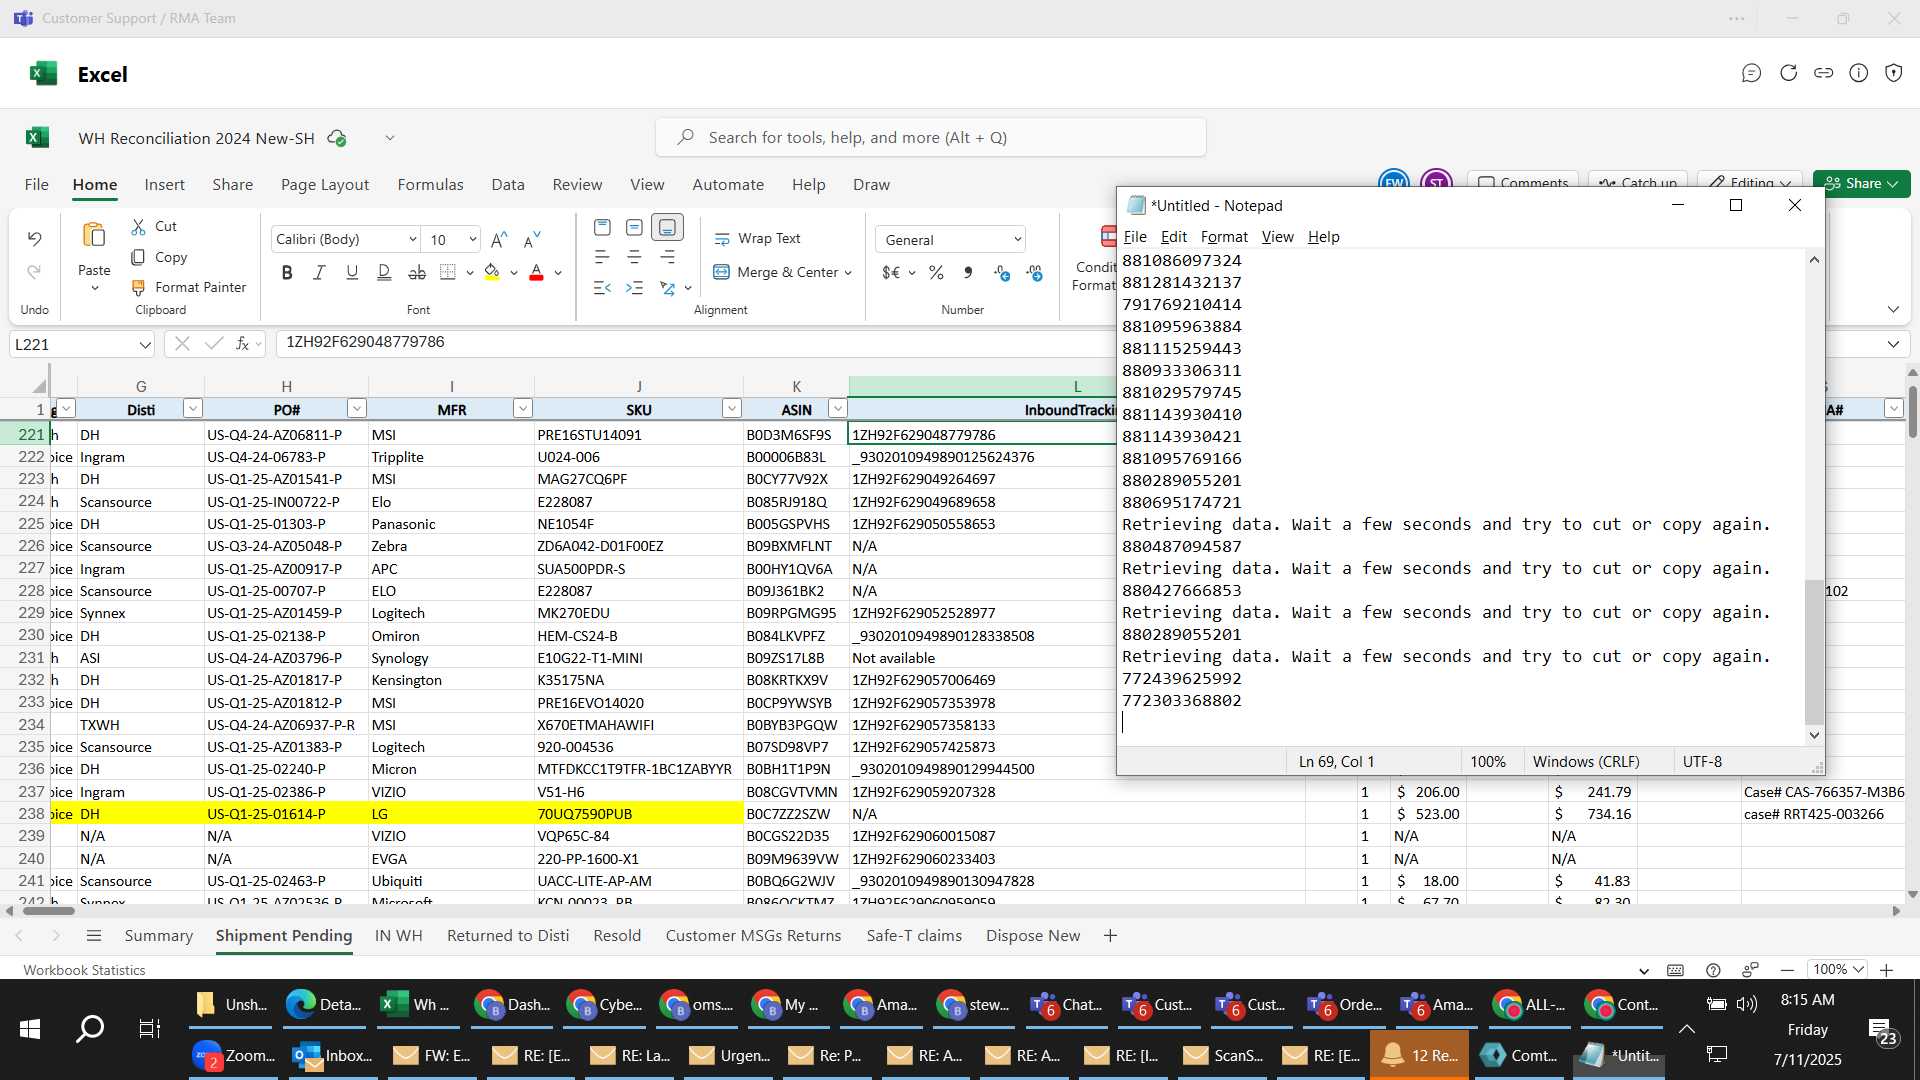Screen dimensions: 1920x1080
Task: Open Notepad Format menu
Action: coord(1224,237)
